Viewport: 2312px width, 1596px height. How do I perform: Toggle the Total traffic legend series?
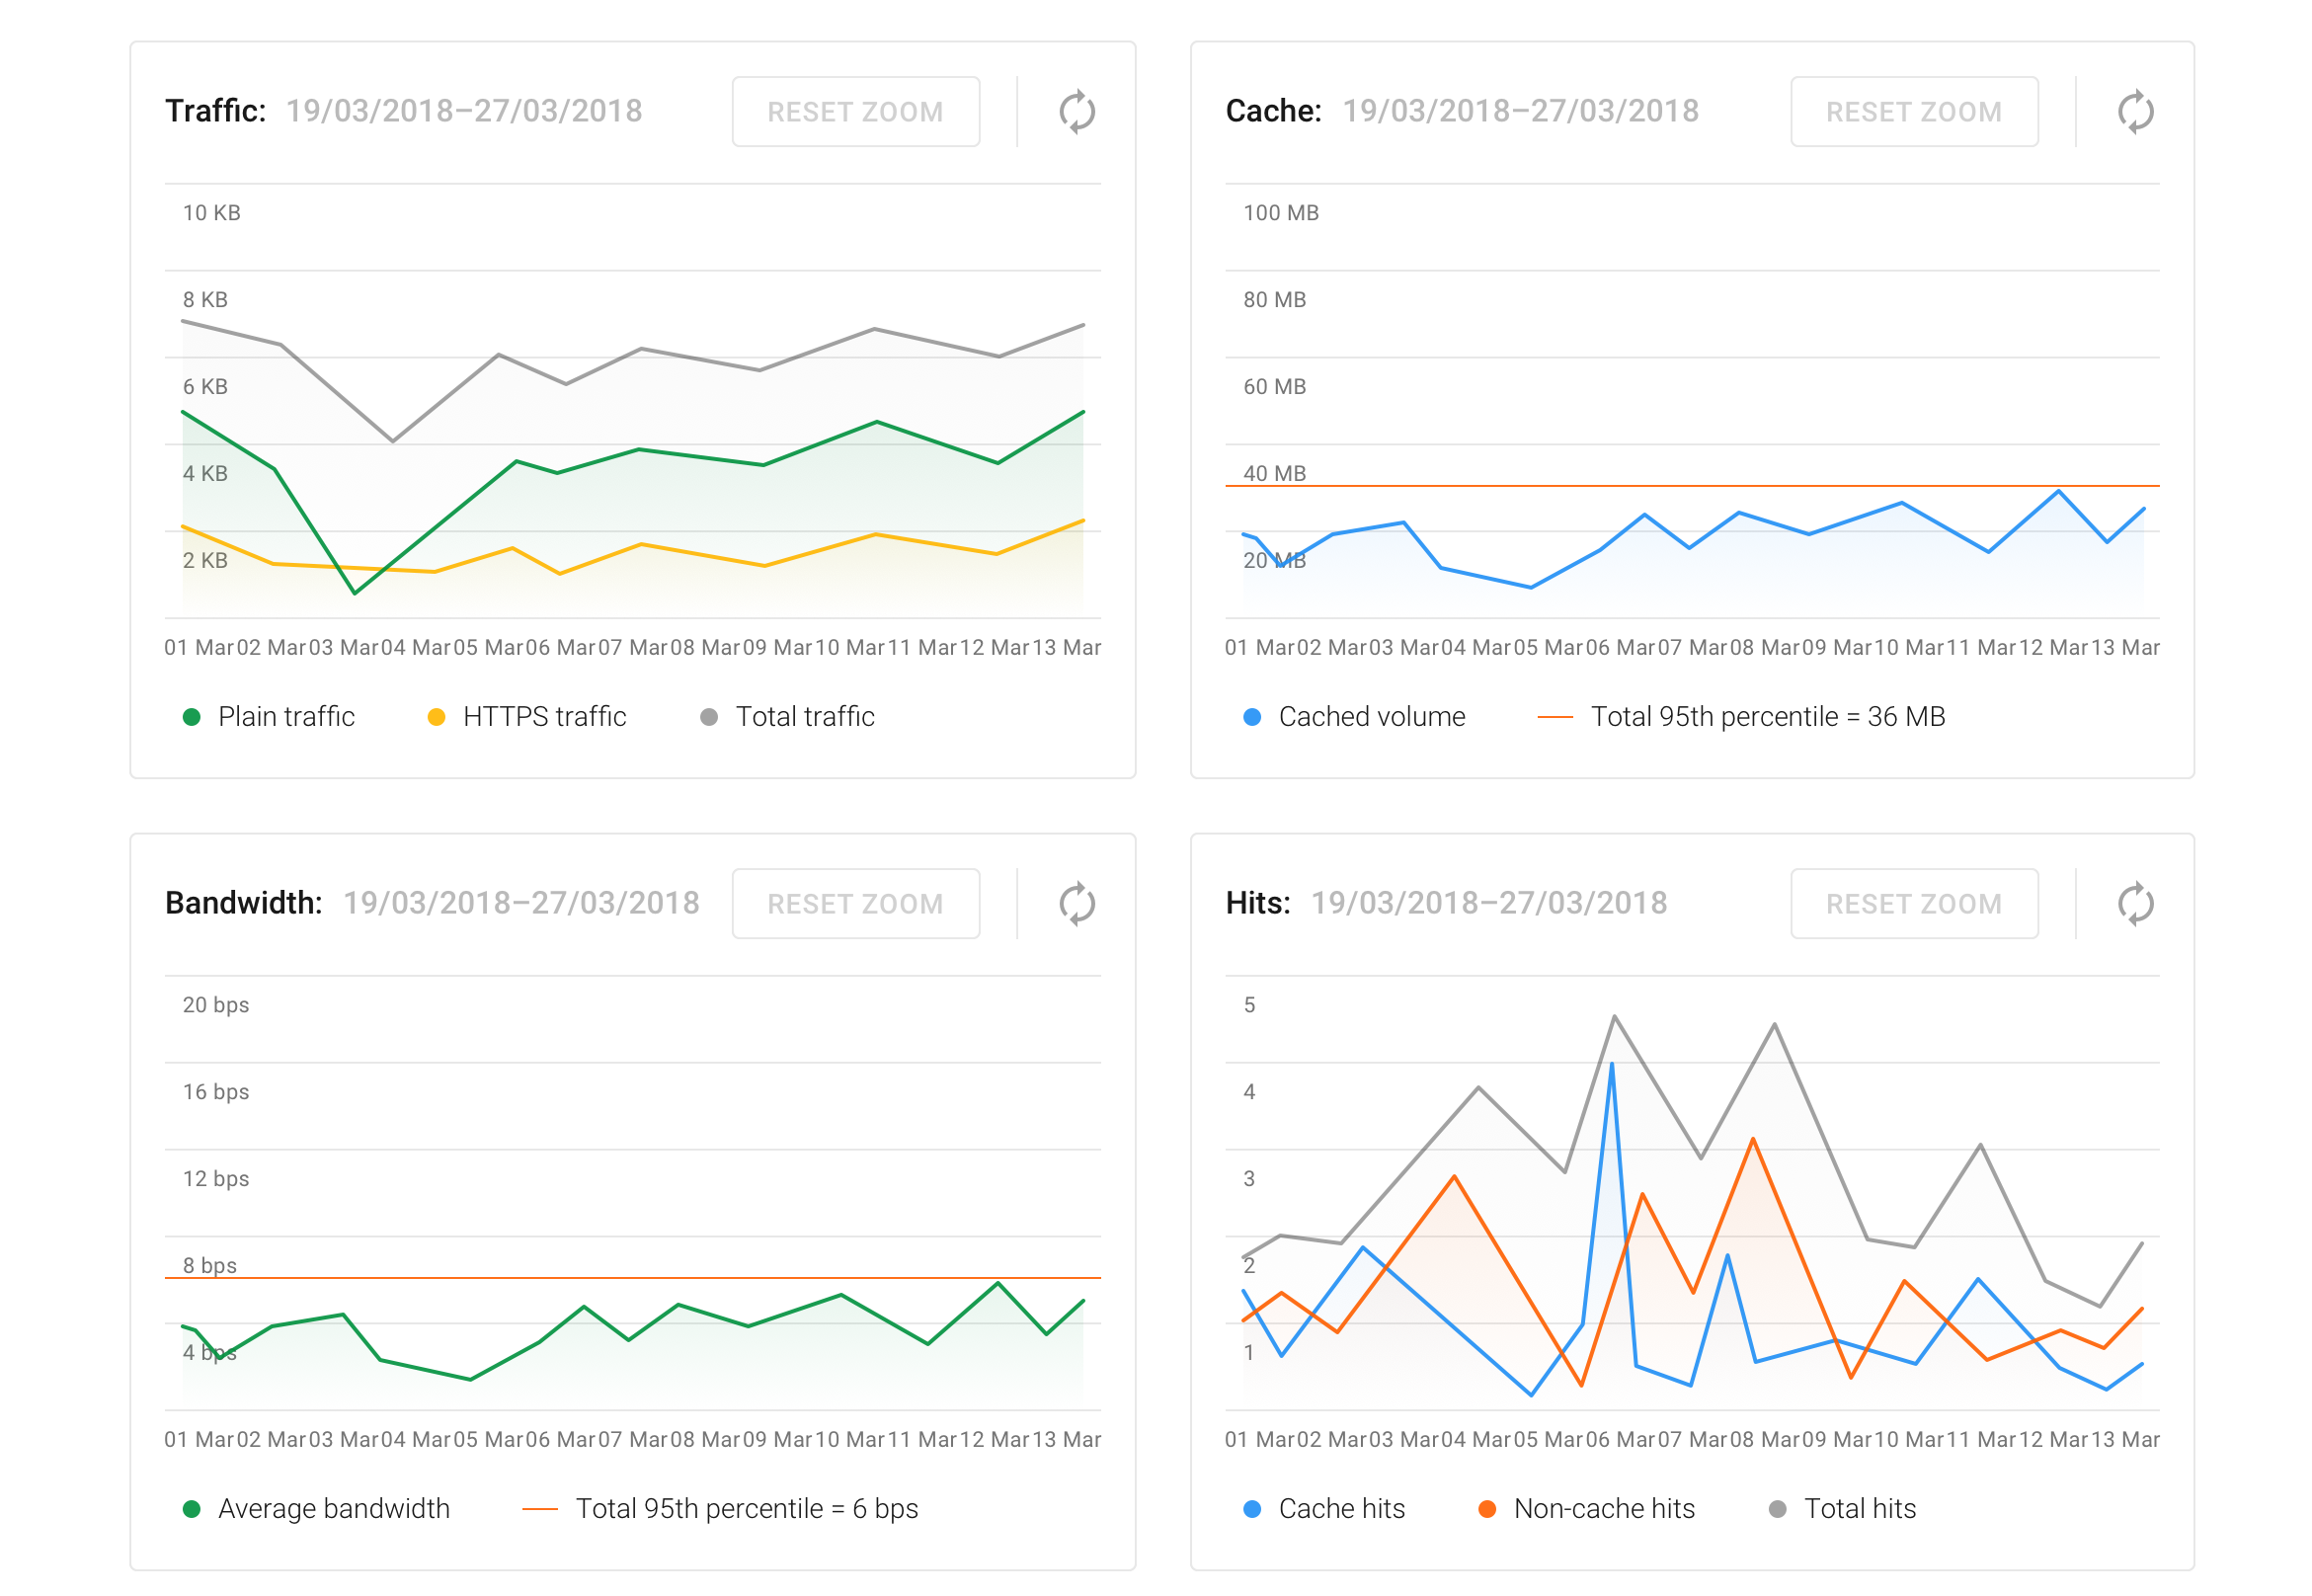(788, 716)
